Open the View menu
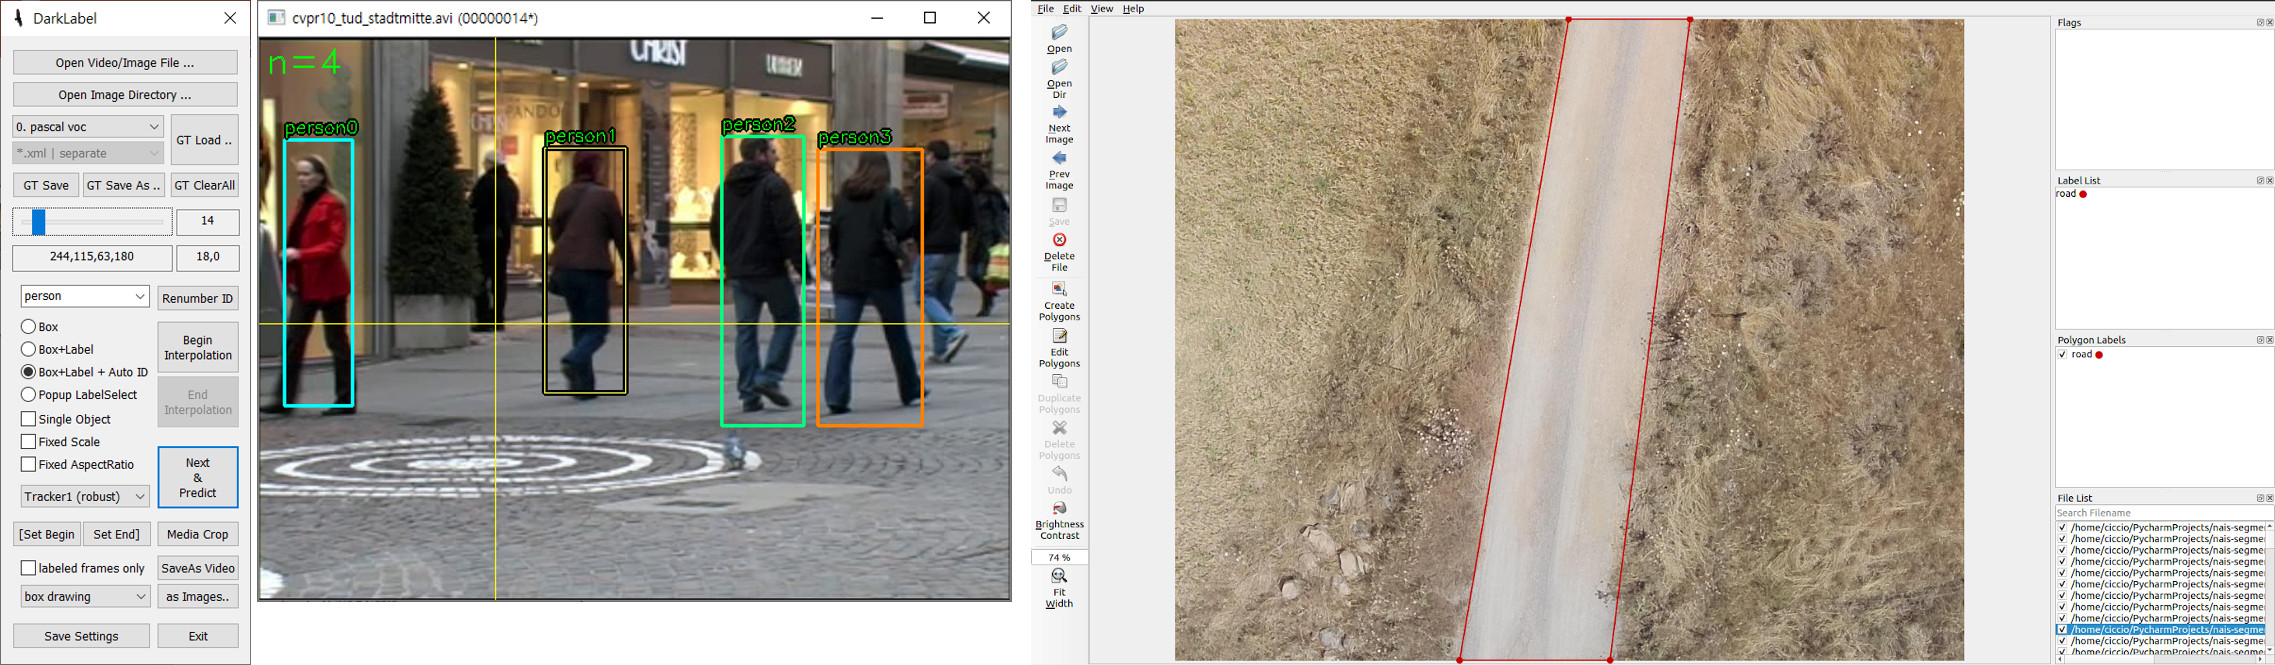This screenshot has height=665, width=2275. [1101, 9]
